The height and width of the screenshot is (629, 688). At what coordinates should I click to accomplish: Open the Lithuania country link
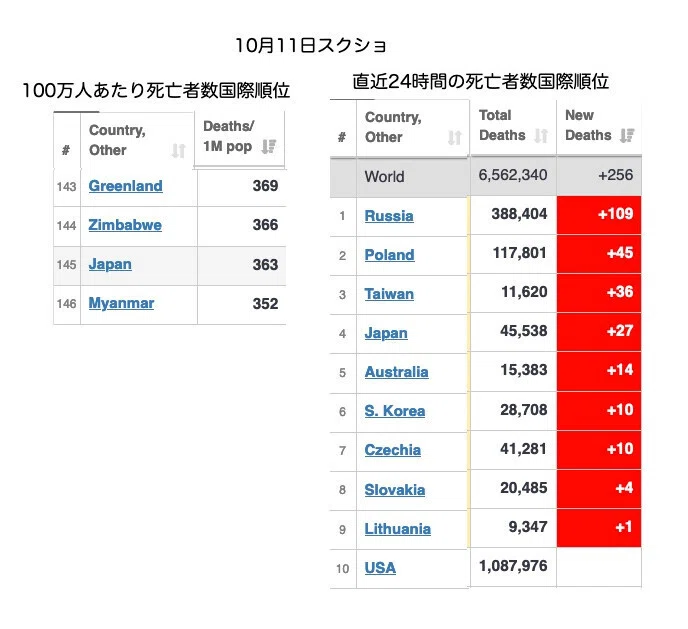pyautogui.click(x=398, y=529)
